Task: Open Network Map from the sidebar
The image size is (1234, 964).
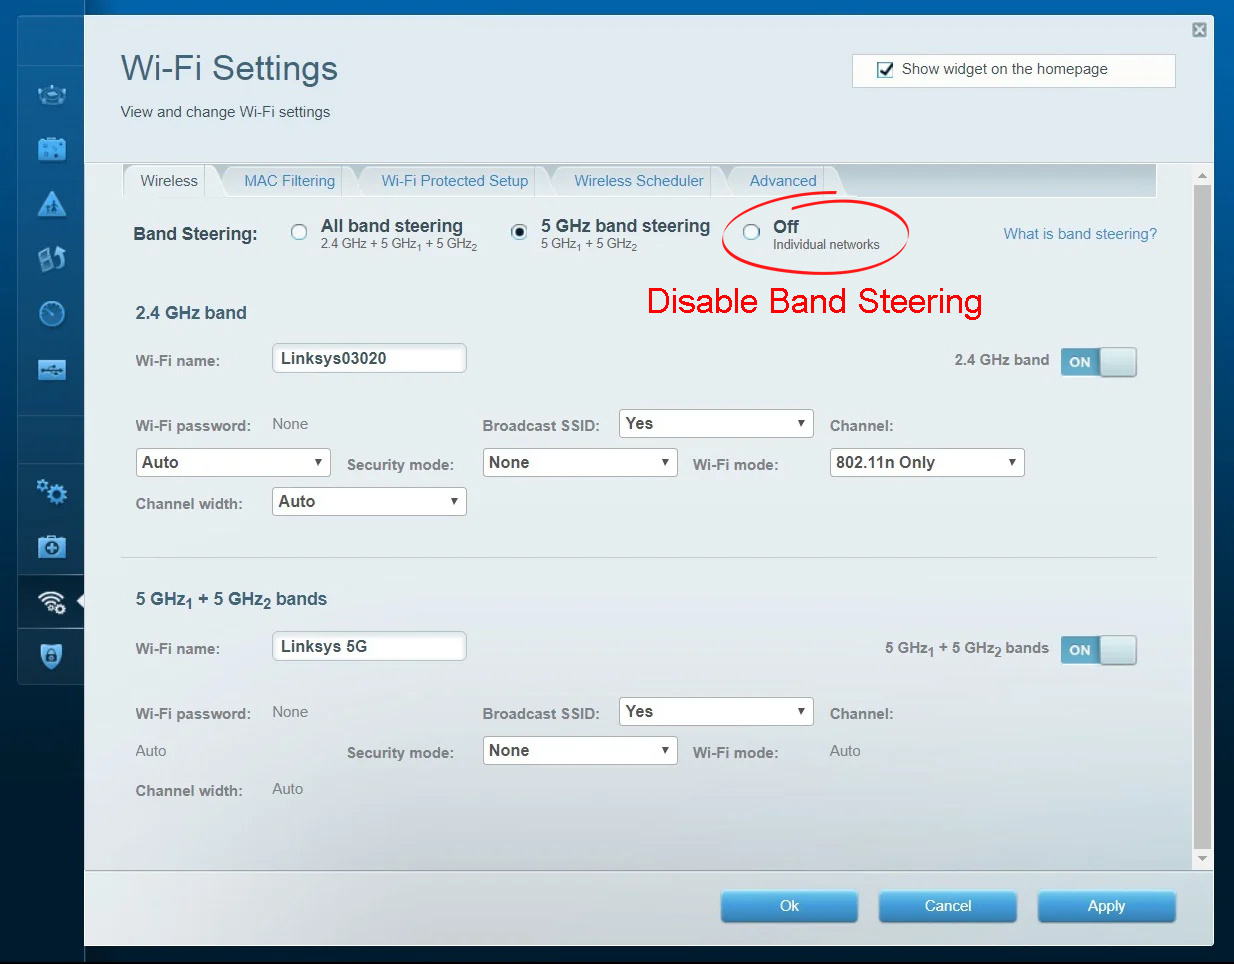Action: click(x=51, y=96)
